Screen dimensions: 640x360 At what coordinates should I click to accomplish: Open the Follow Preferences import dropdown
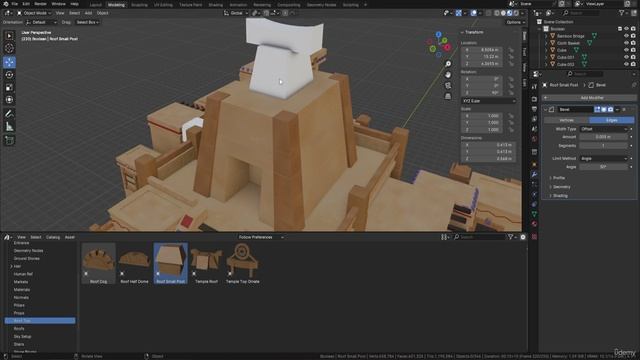pos(260,237)
